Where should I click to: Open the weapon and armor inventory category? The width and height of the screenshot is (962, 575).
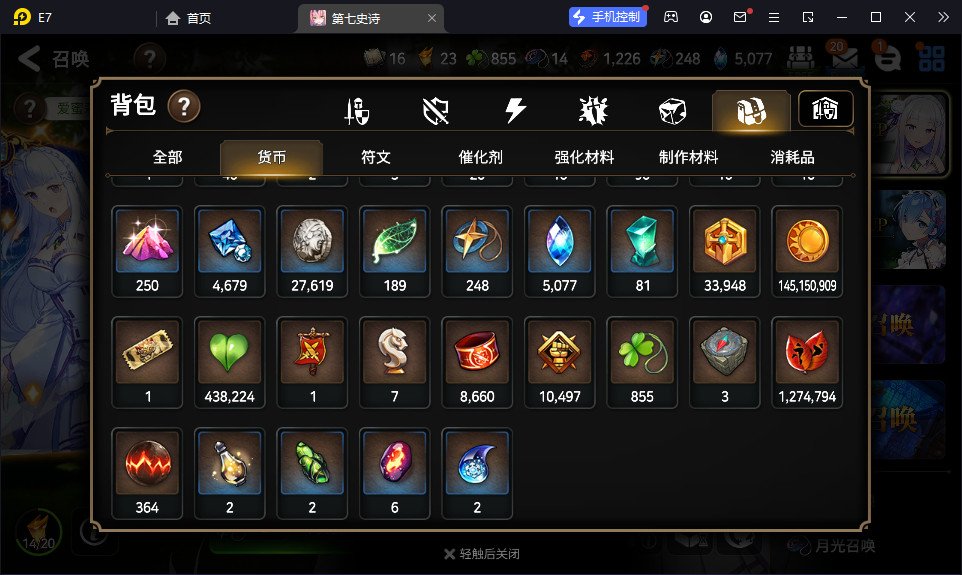[357, 111]
